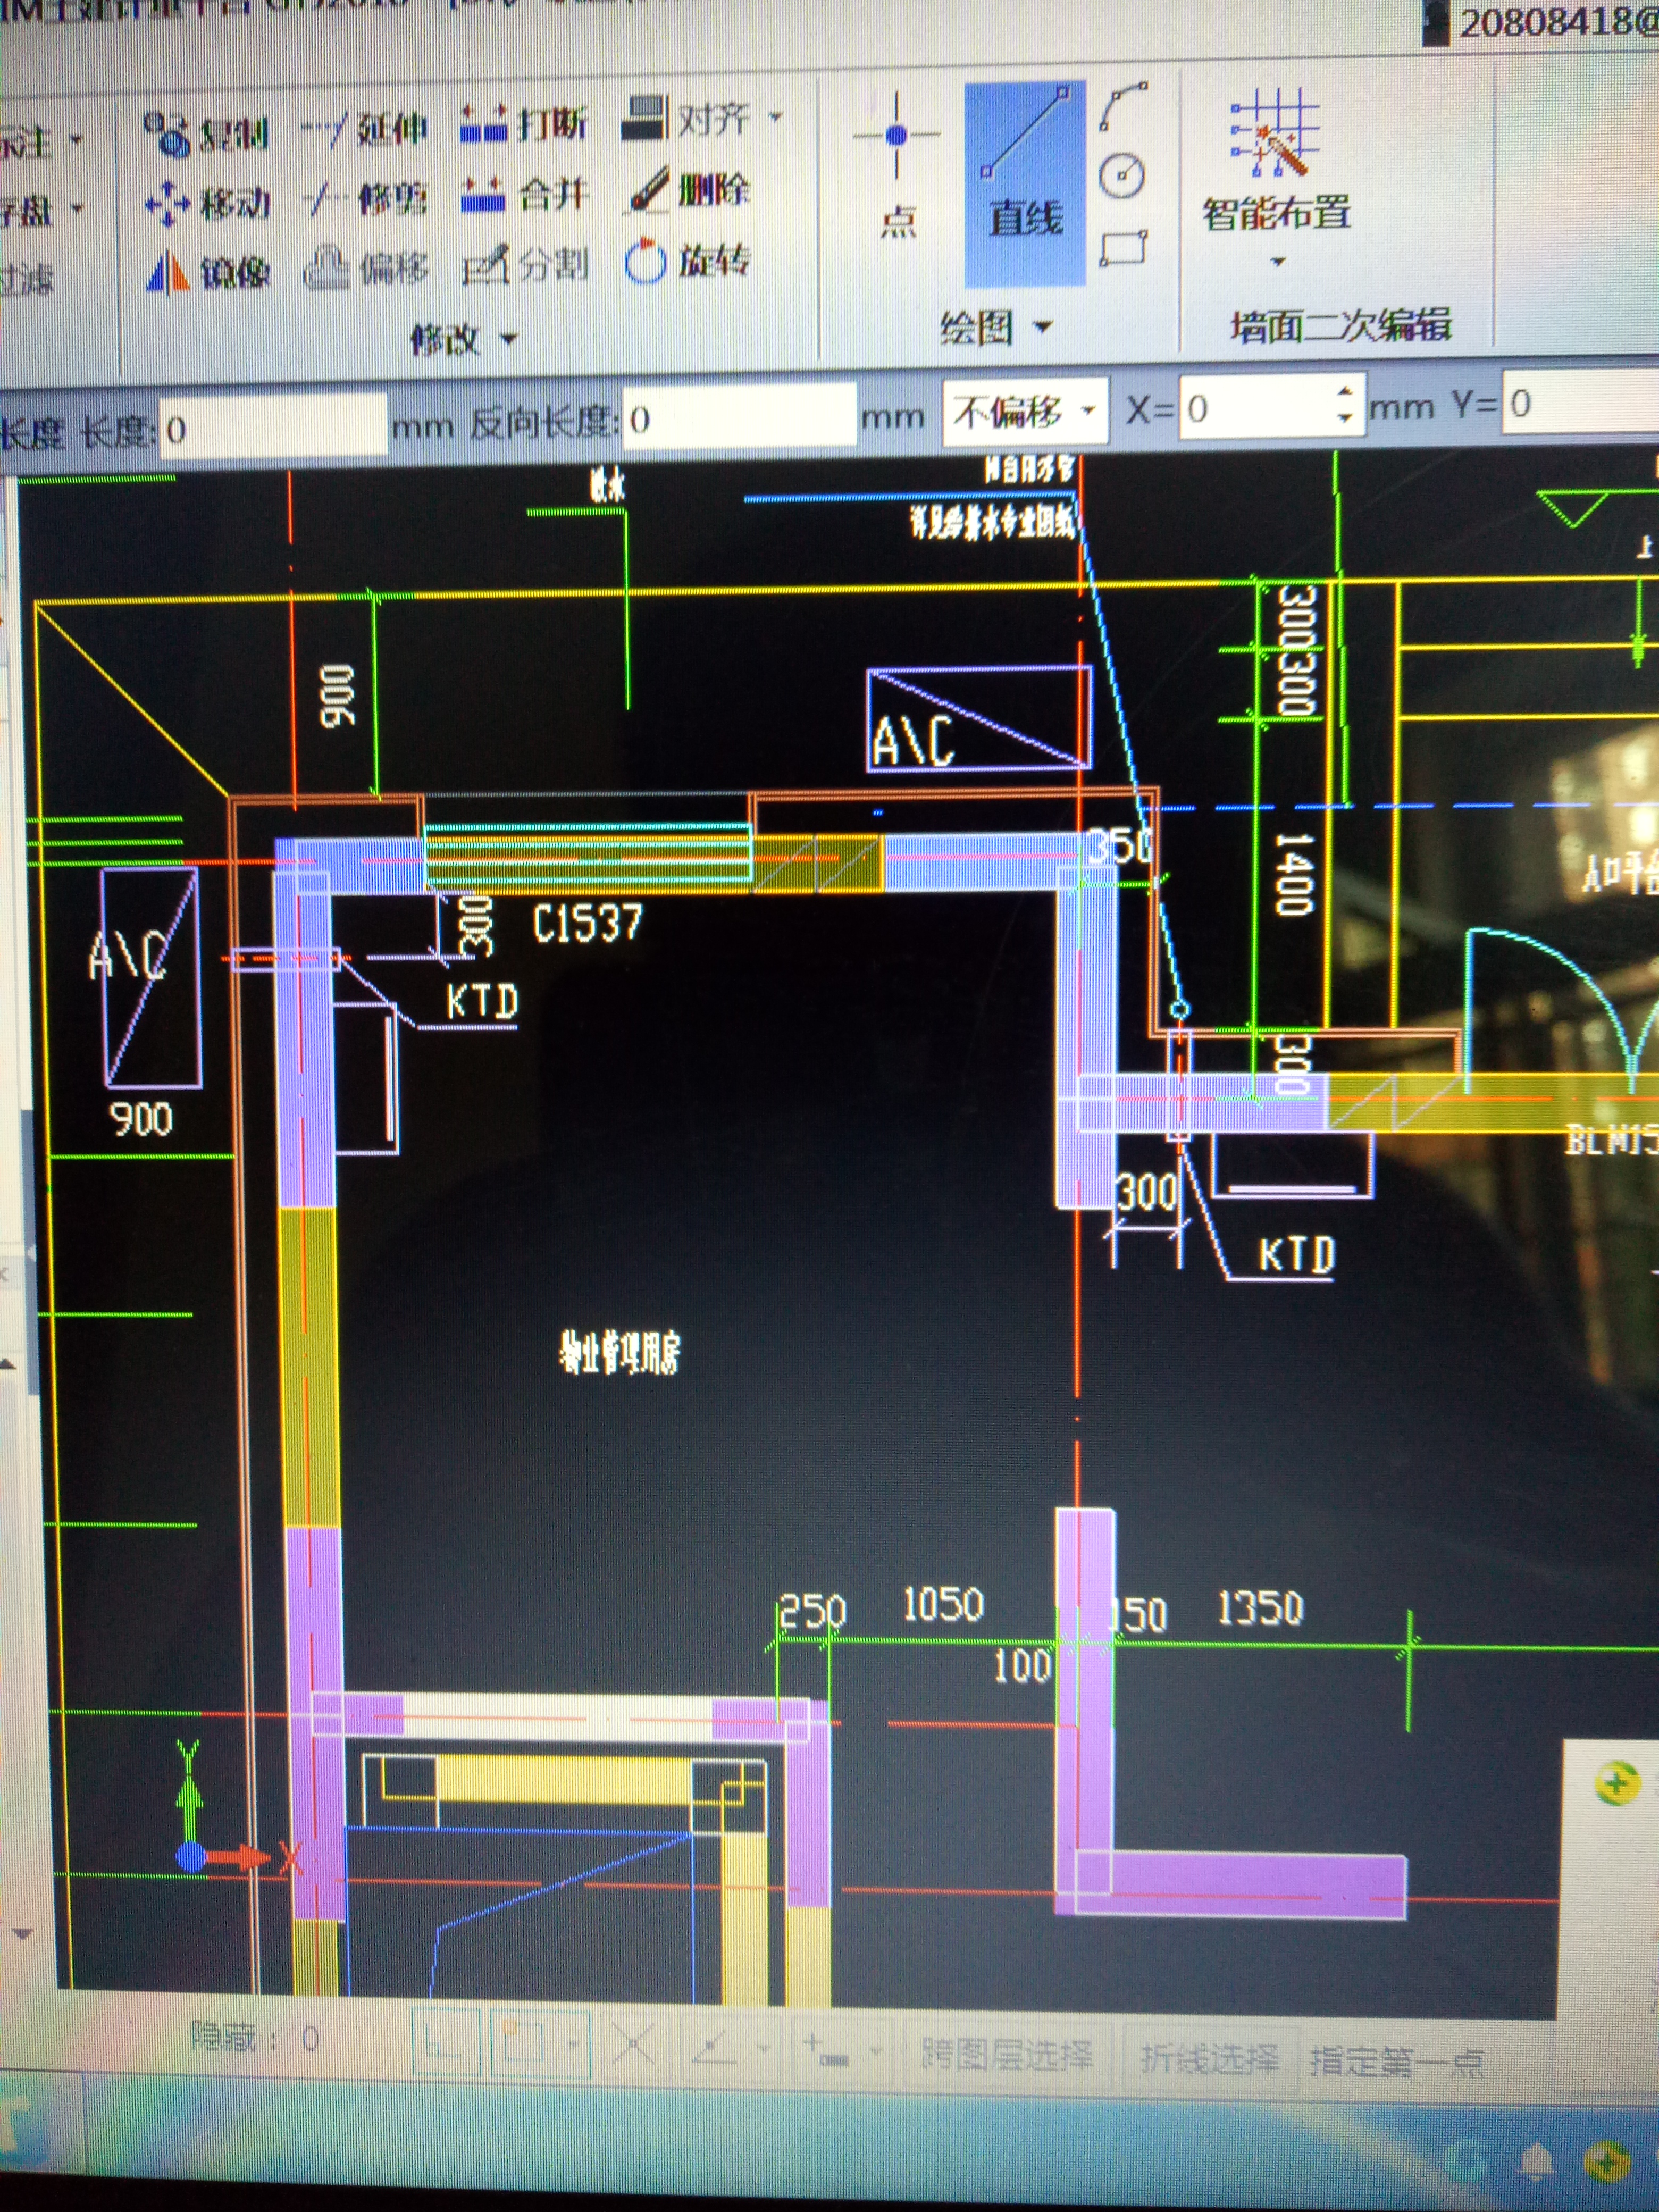Image resolution: width=1659 pixels, height=2212 pixels.
Task: Click the 对齐 (Align) tool
Action: pyautogui.click(x=686, y=119)
